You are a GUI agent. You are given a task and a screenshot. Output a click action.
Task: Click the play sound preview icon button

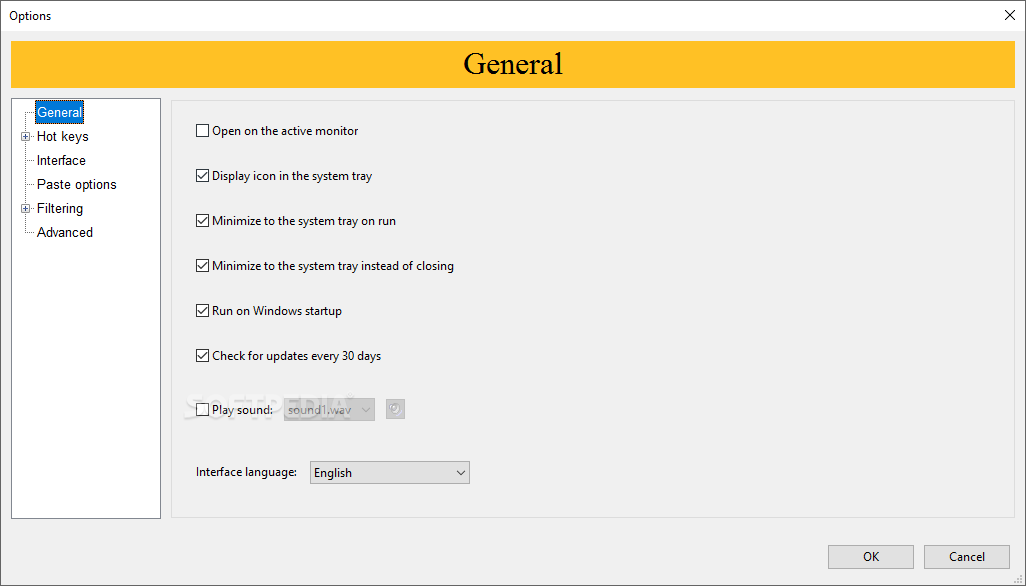(x=395, y=409)
